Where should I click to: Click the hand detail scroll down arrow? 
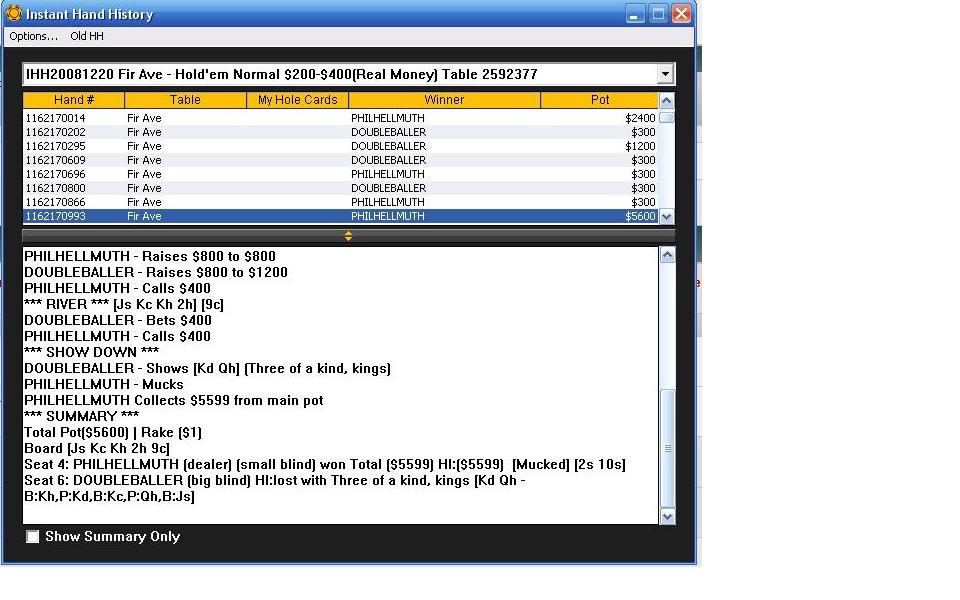click(x=667, y=516)
